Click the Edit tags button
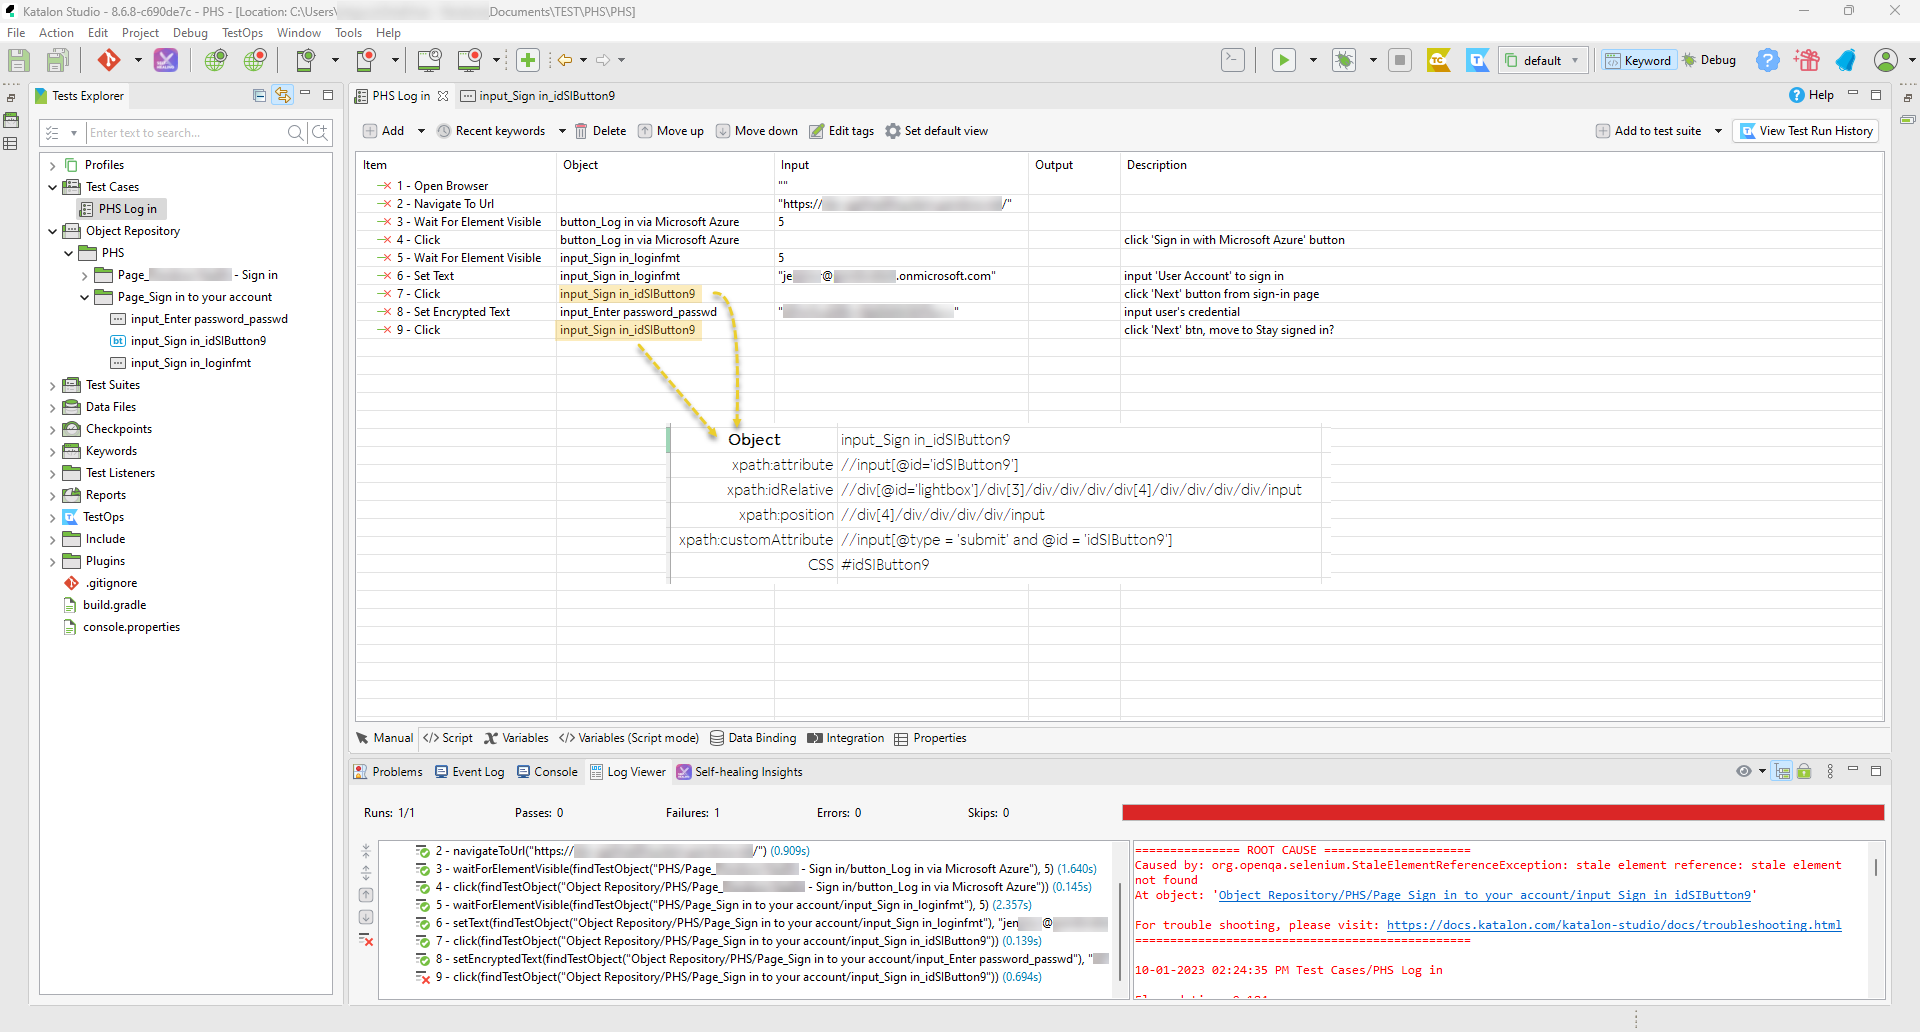1920x1032 pixels. click(x=842, y=131)
